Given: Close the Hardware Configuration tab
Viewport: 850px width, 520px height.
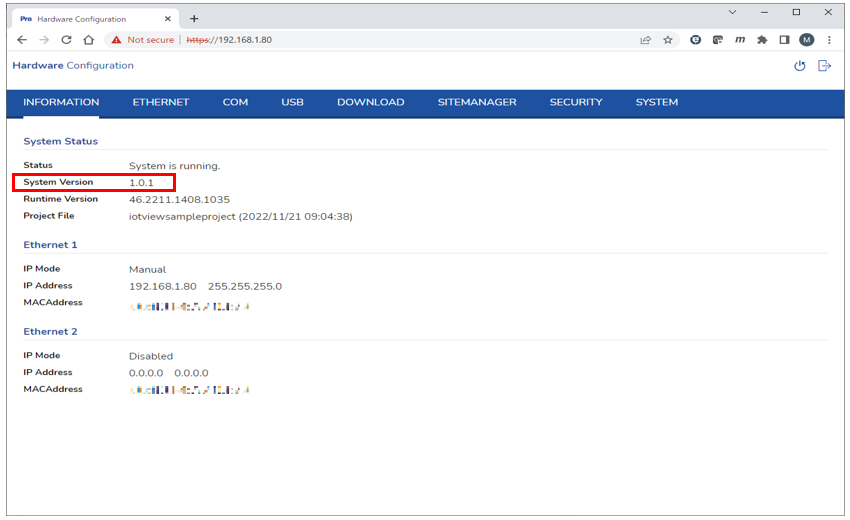Looking at the screenshot, I should point(168,18).
